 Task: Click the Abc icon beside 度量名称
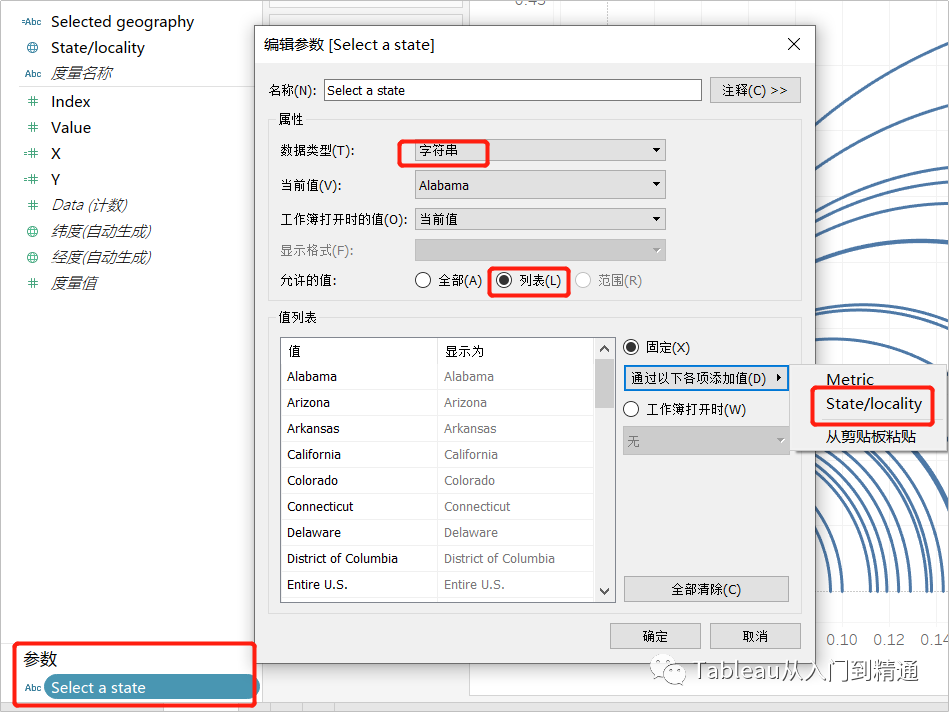tap(33, 74)
